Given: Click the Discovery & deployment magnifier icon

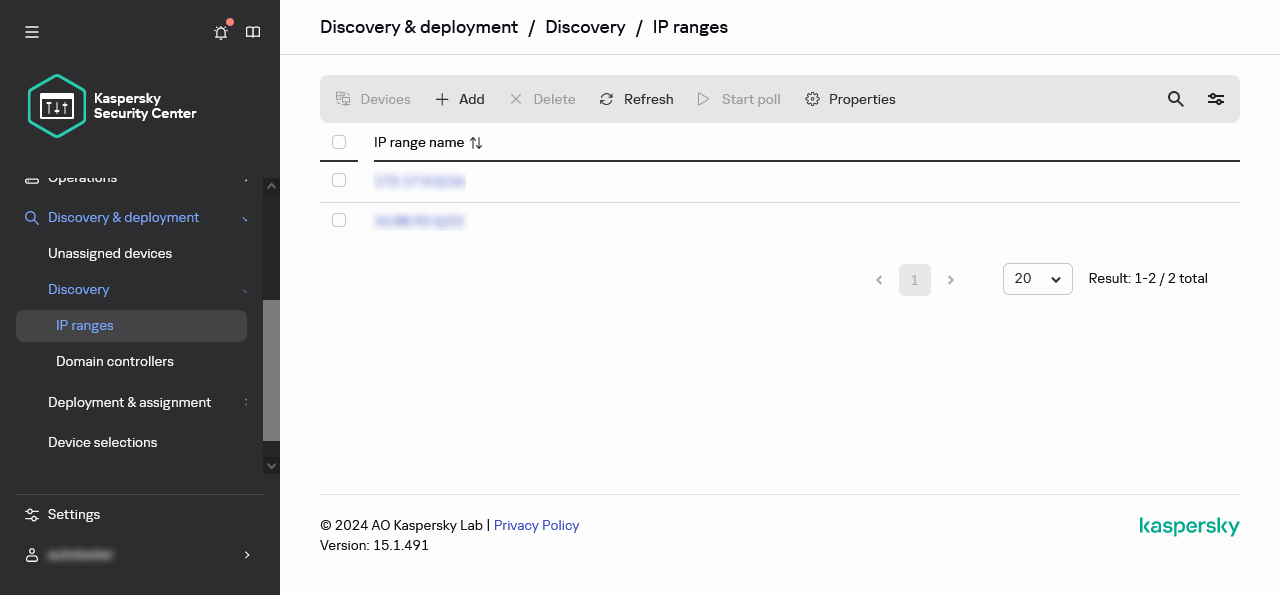Looking at the screenshot, I should coord(32,217).
